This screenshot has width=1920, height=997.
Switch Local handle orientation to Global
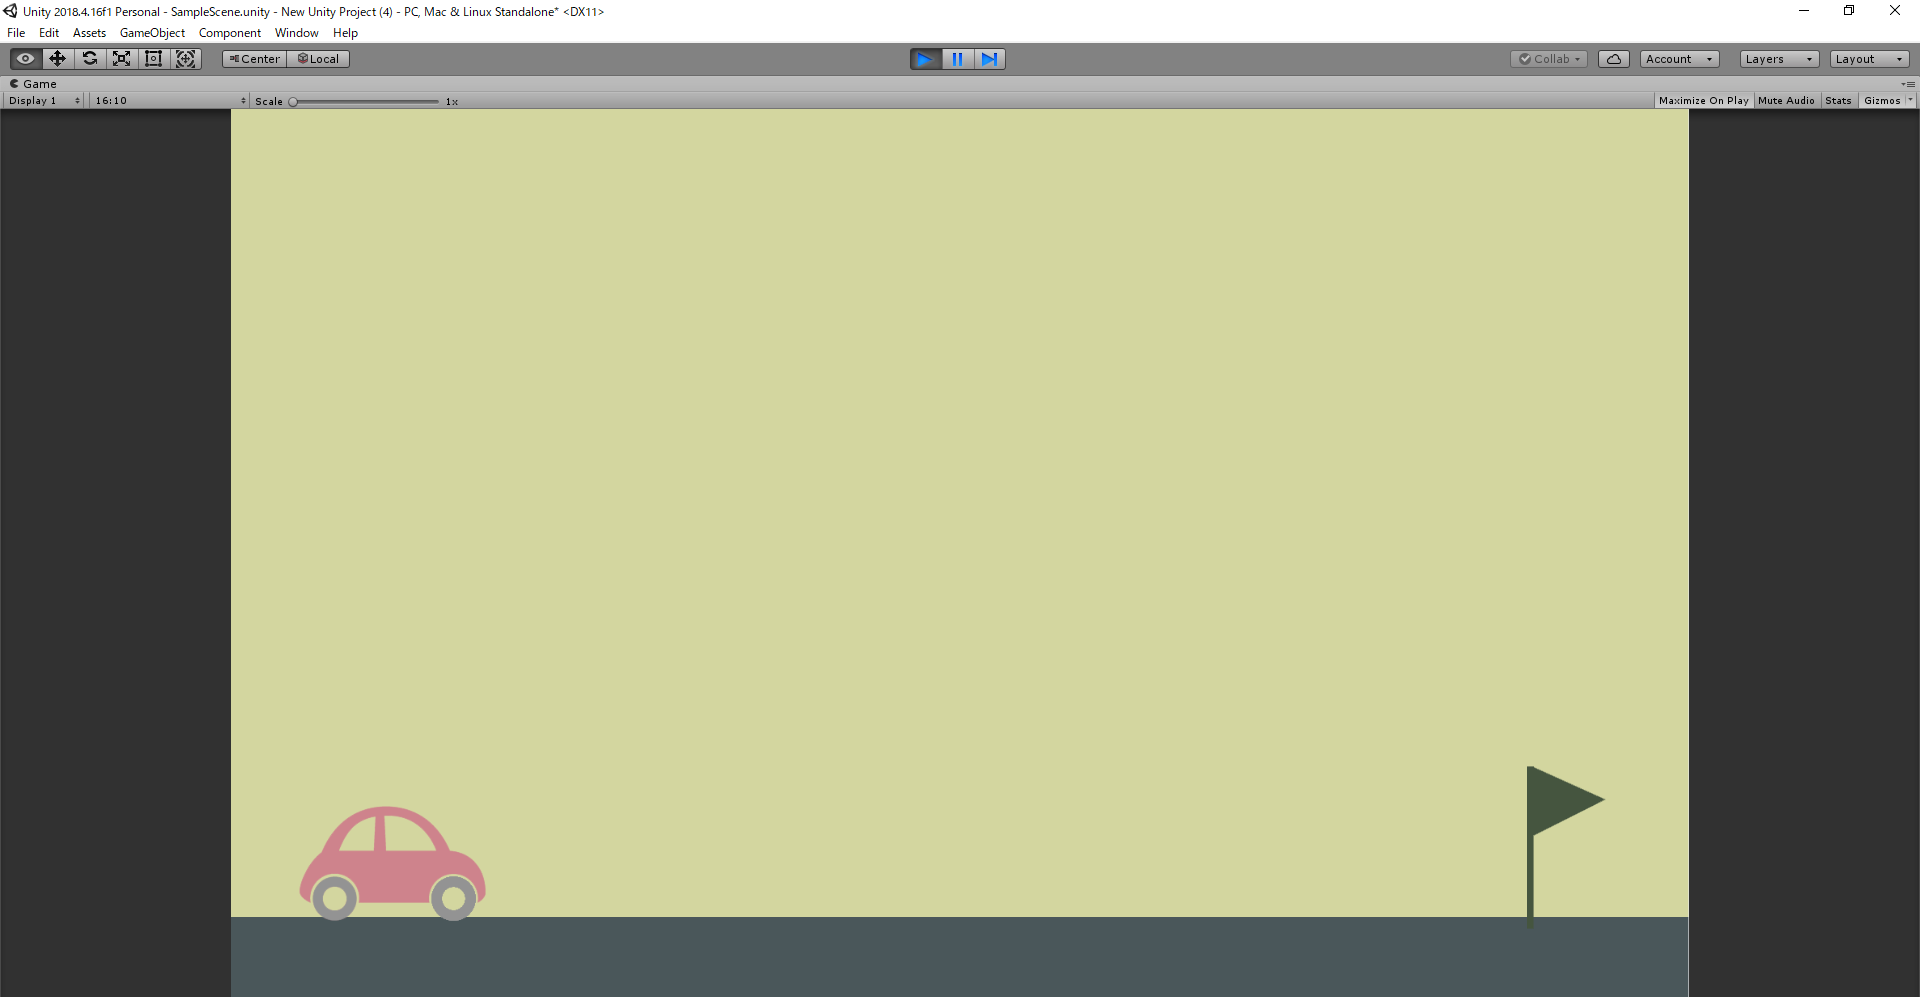click(x=318, y=59)
